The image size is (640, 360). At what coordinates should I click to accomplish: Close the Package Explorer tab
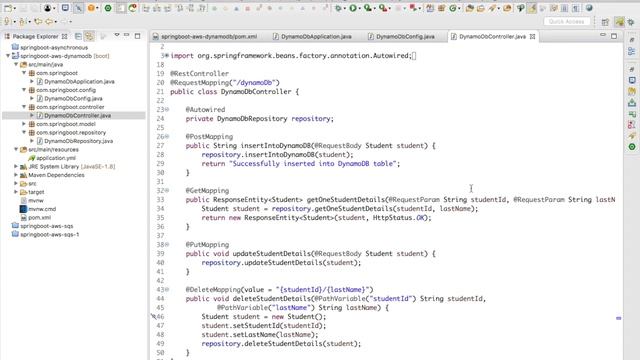click(64, 36)
